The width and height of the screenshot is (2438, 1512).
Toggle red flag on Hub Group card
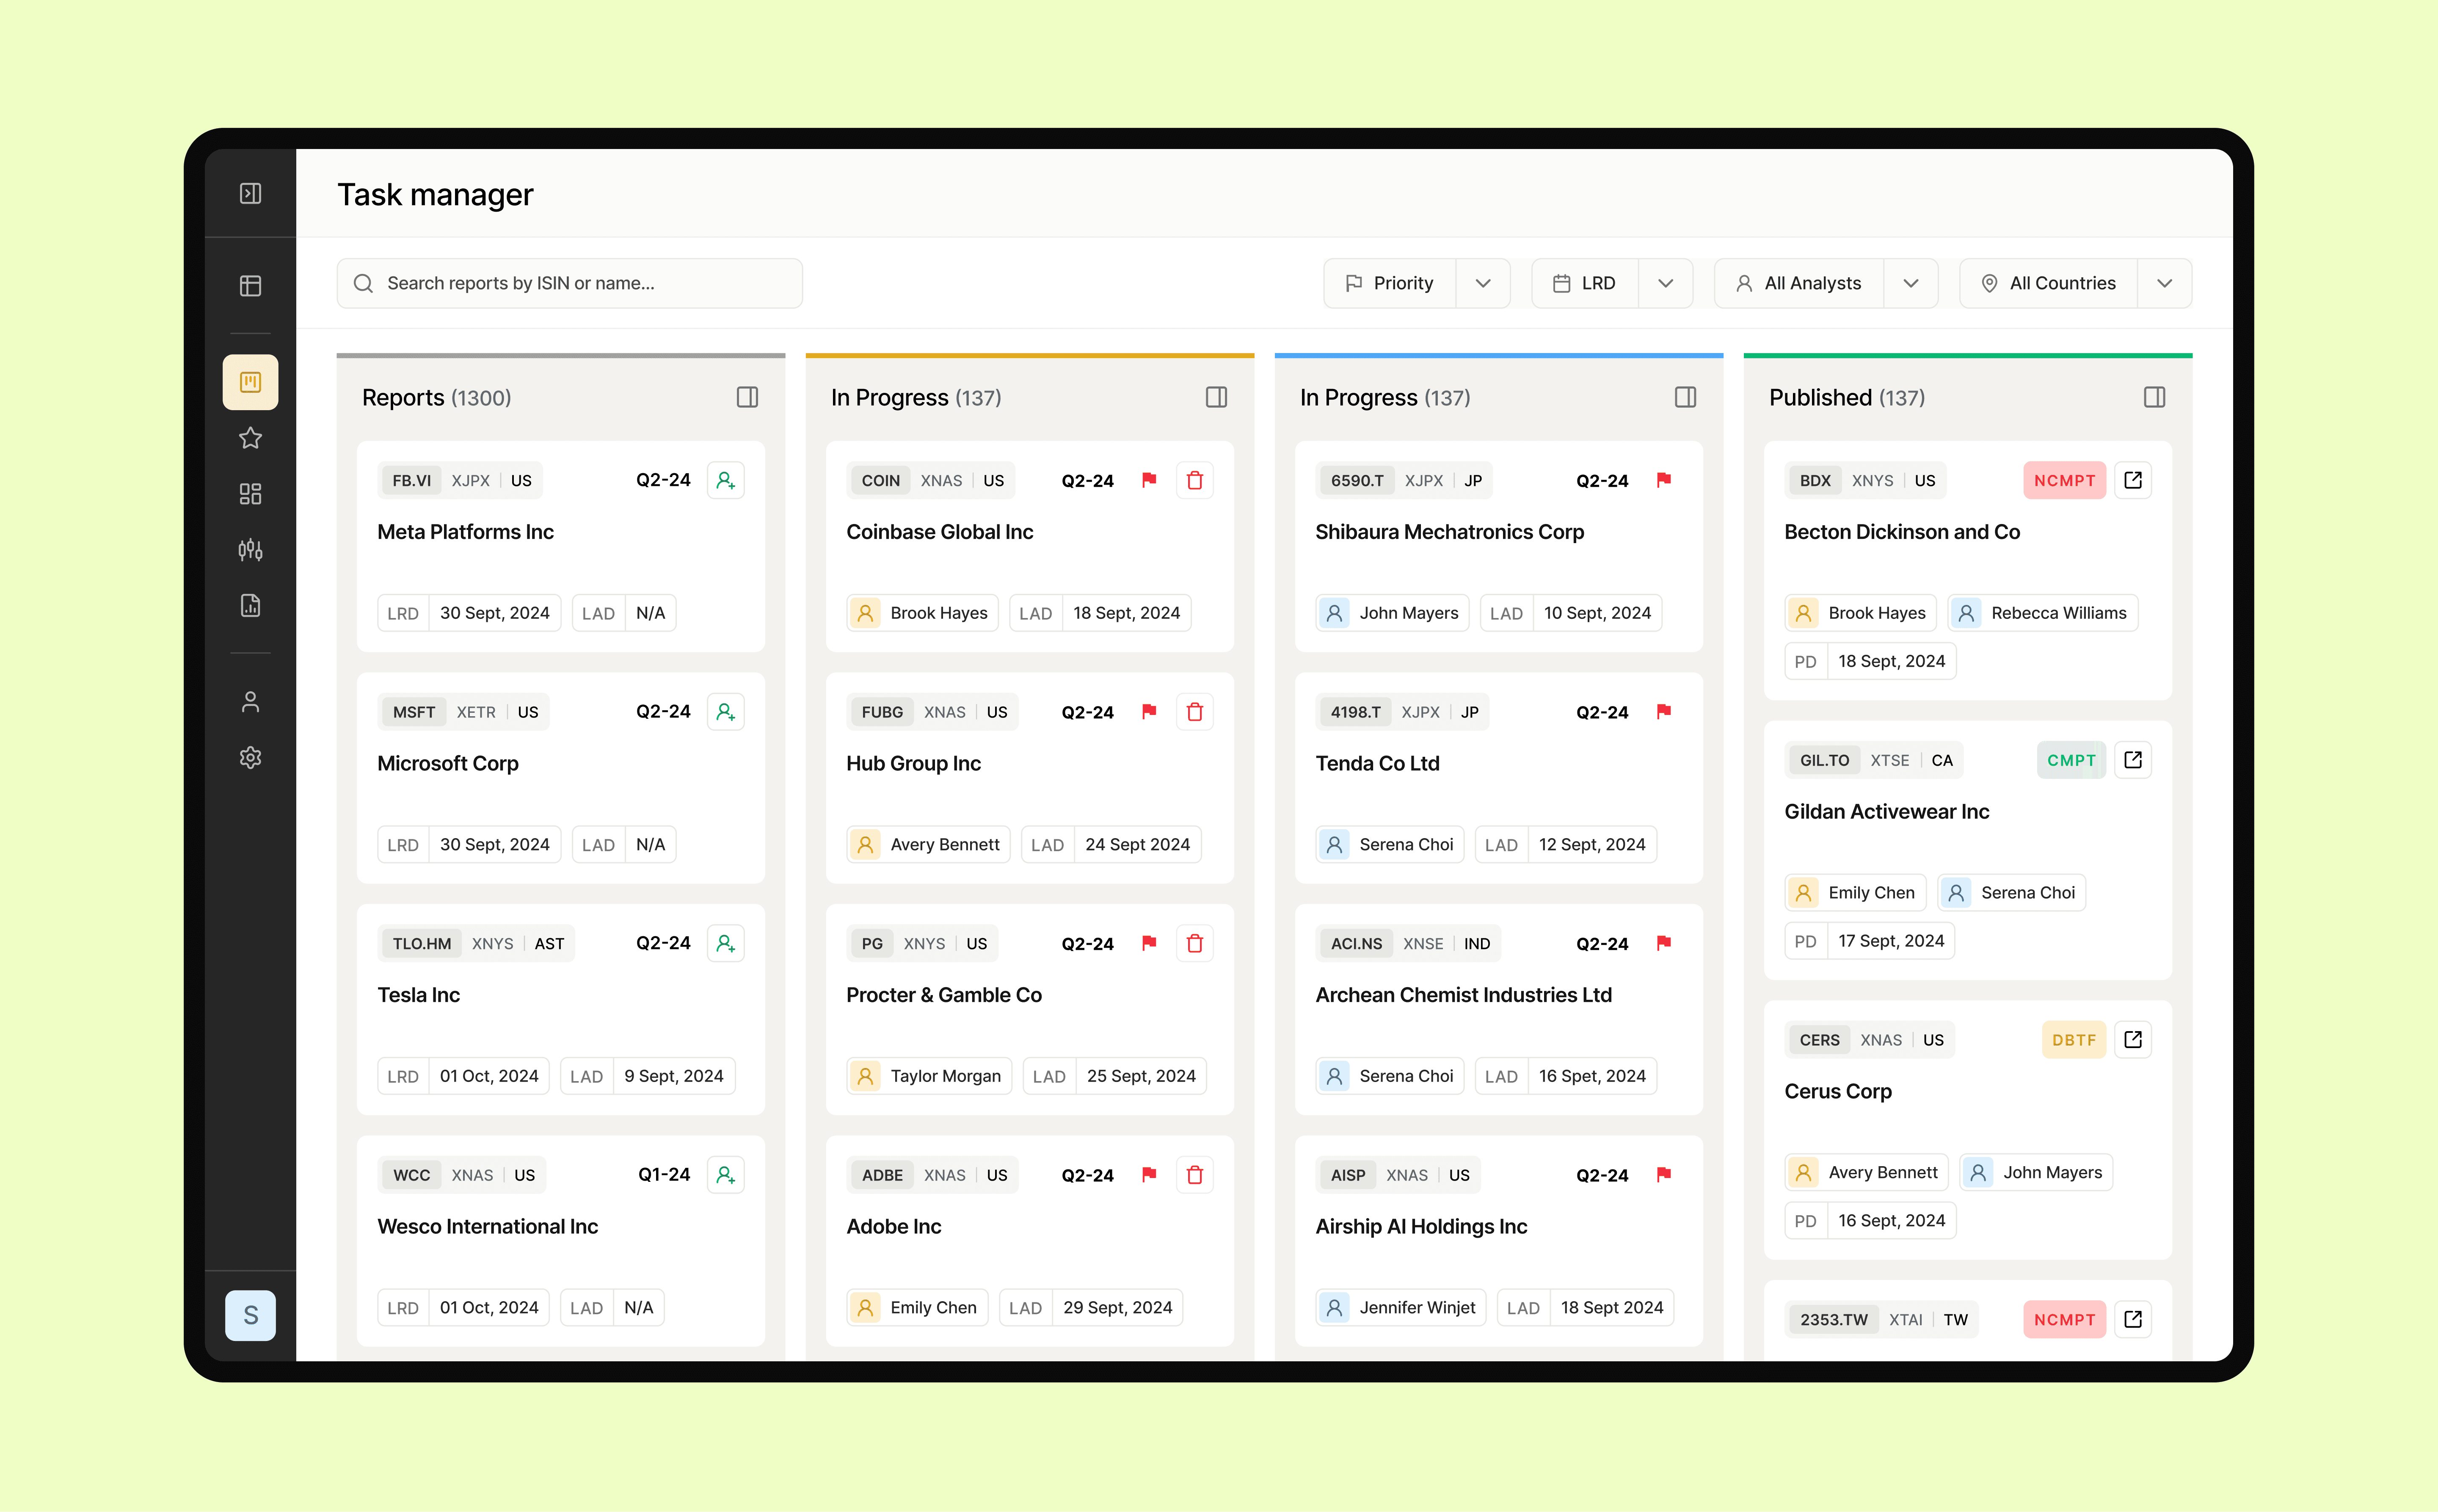click(1149, 712)
